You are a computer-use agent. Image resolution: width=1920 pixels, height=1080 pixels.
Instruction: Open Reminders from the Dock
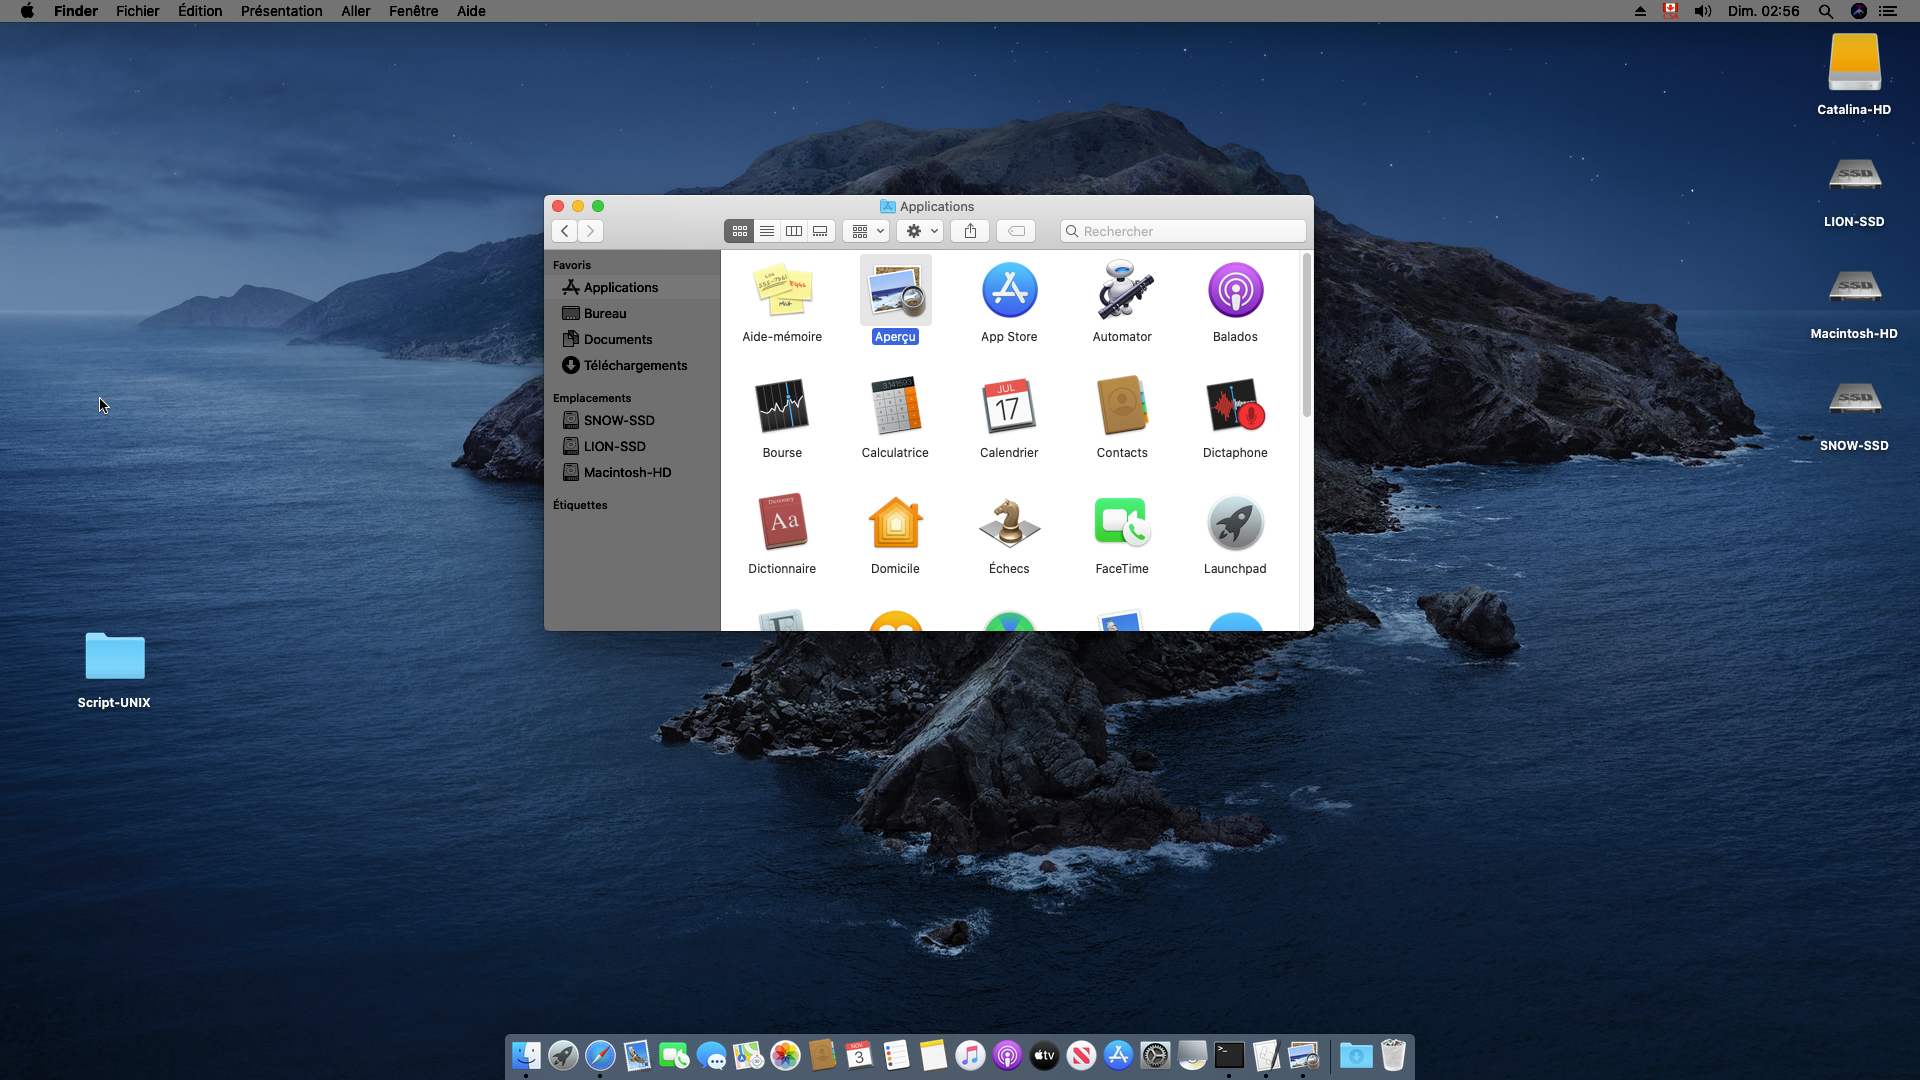point(896,1055)
